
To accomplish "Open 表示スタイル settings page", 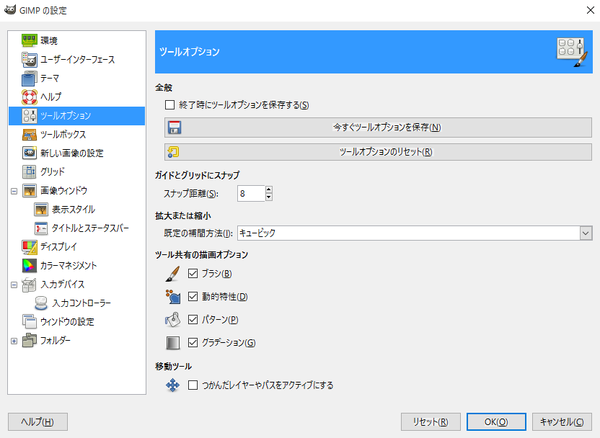I will coord(73,210).
